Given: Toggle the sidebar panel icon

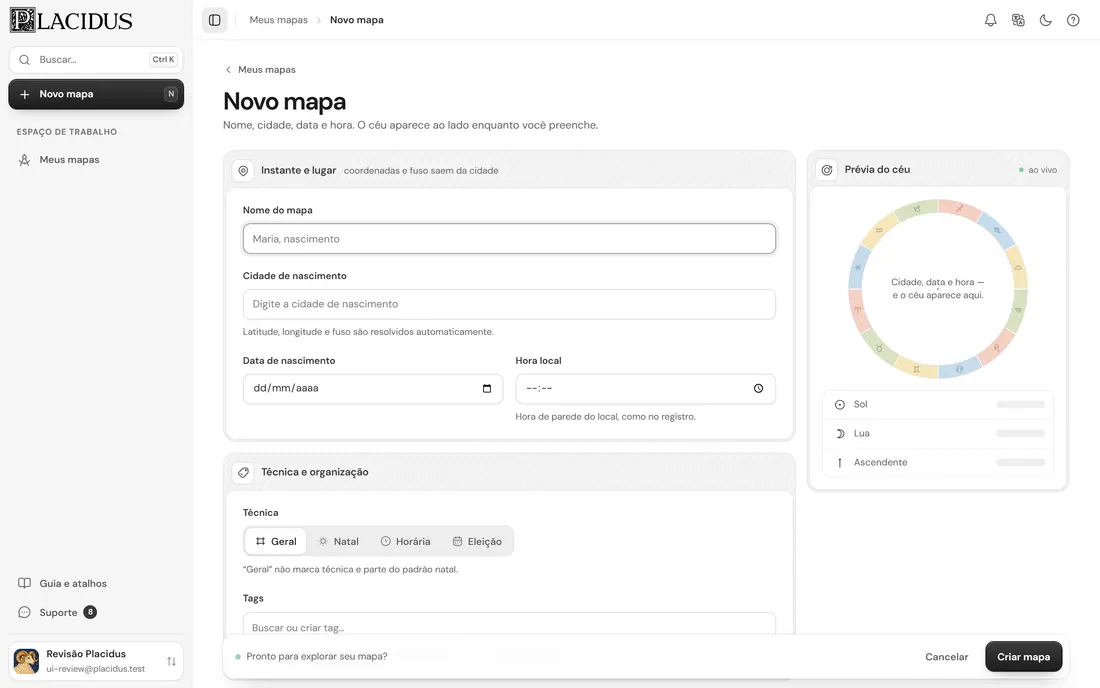Looking at the screenshot, I should tap(215, 20).
